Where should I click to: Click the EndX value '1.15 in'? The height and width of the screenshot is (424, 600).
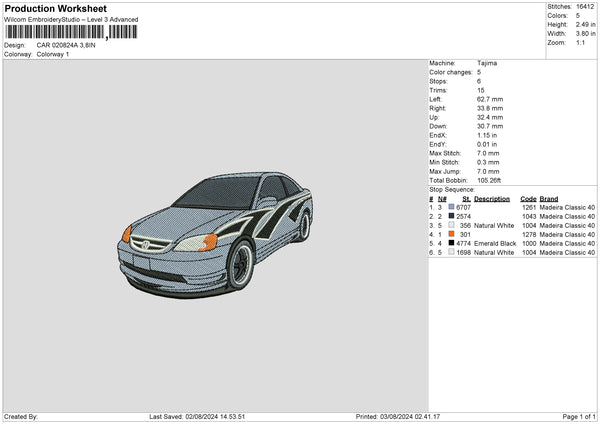click(x=487, y=135)
